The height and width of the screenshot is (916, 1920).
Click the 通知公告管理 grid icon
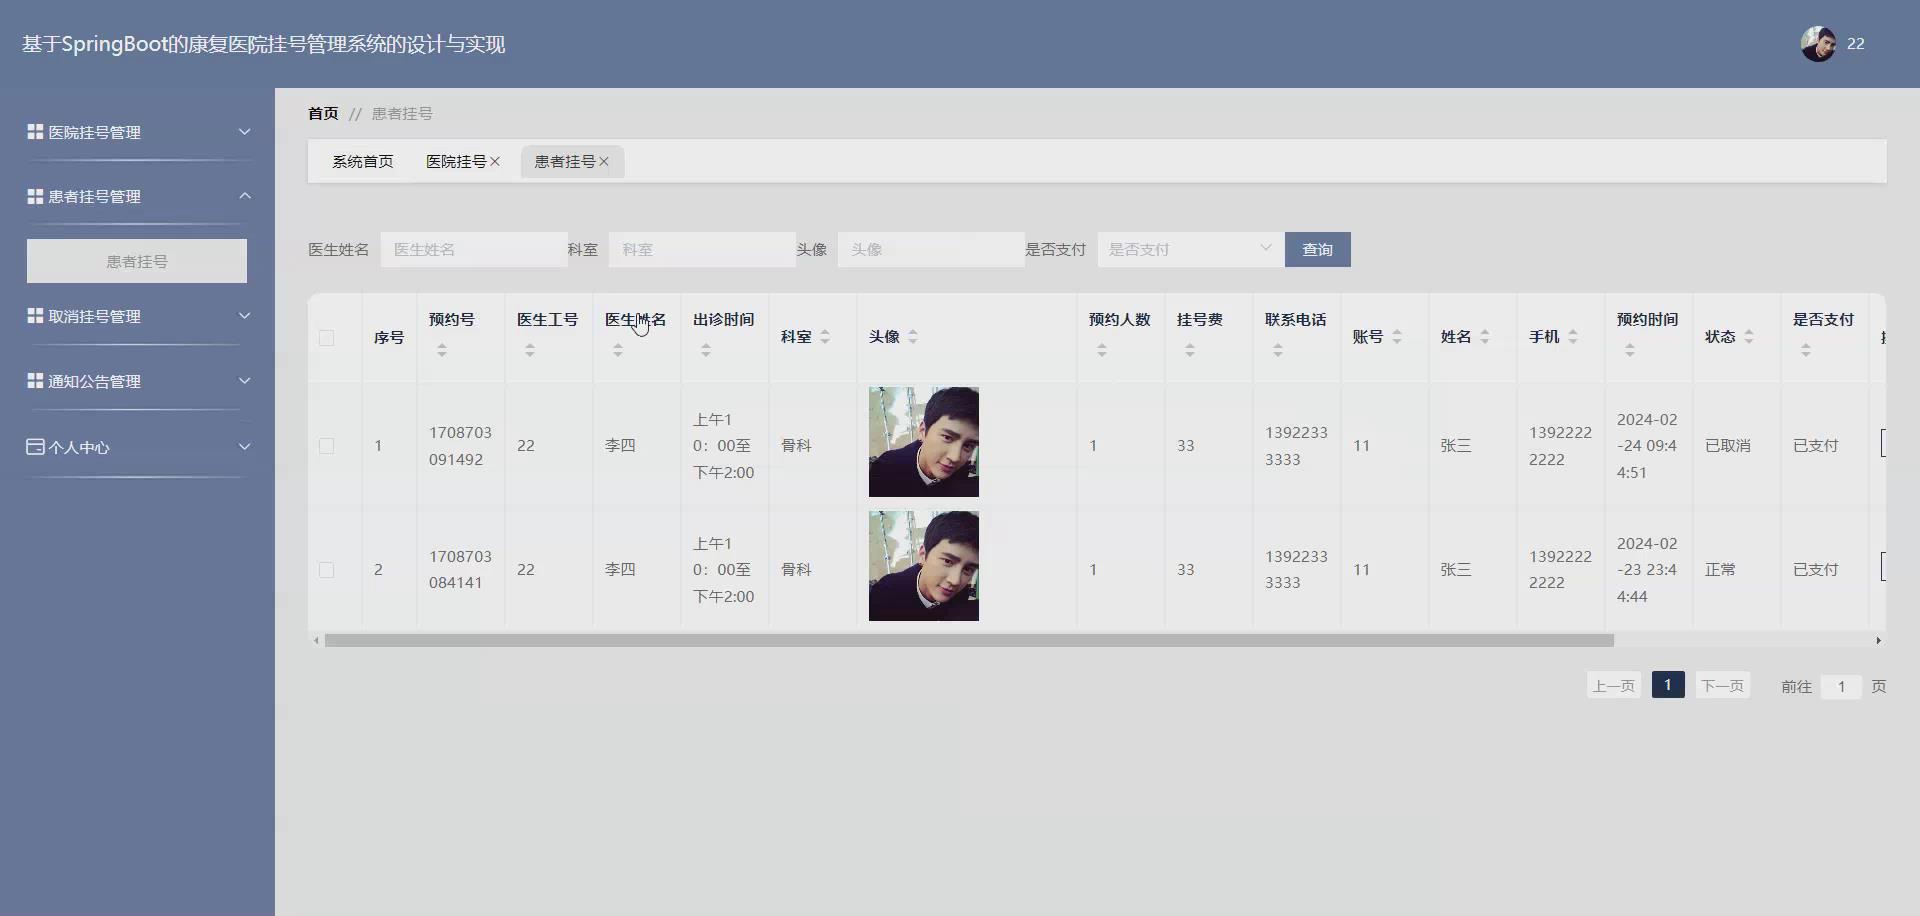[35, 381]
